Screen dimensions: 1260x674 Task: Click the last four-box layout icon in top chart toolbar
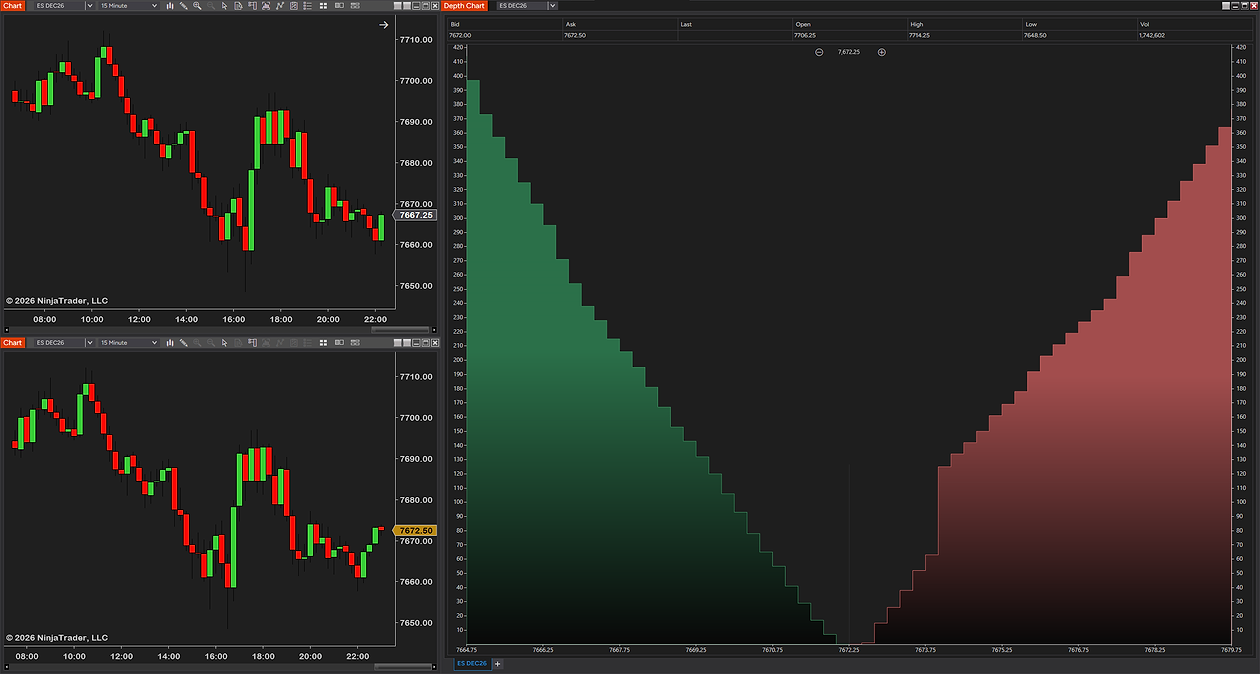355,6
